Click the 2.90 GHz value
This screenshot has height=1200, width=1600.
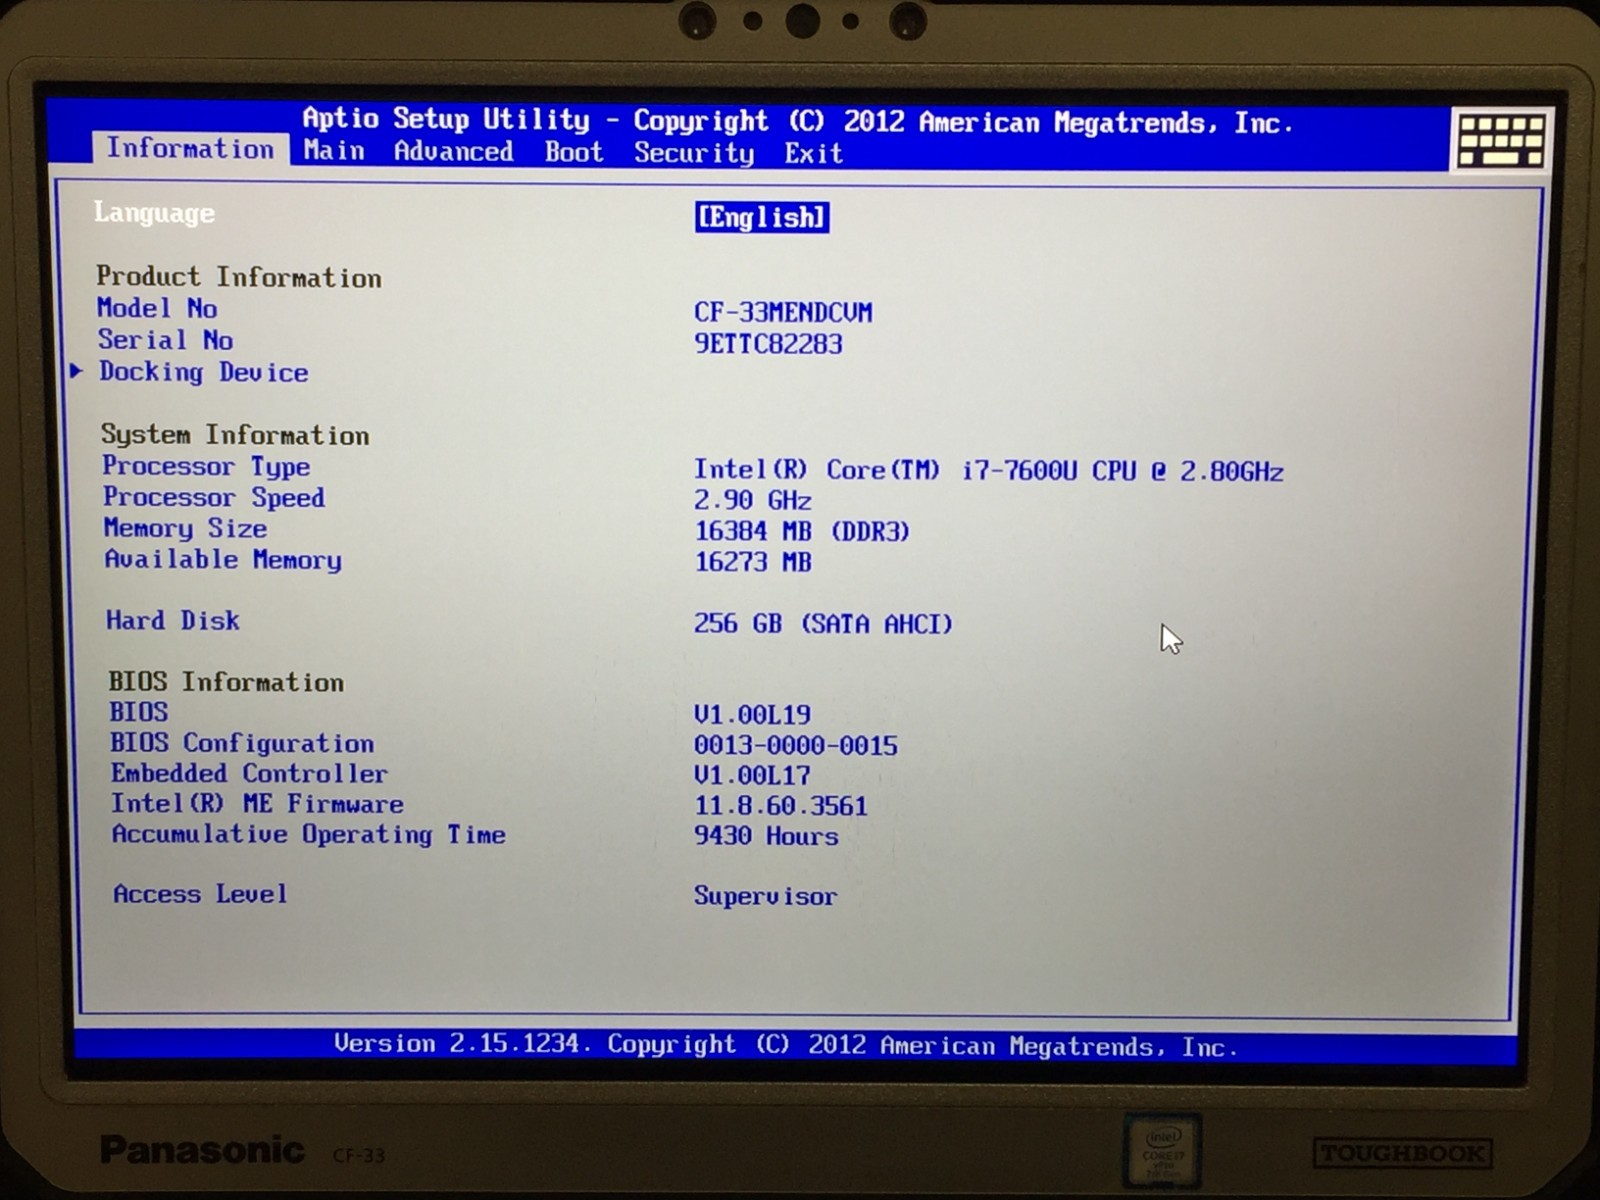click(x=753, y=500)
